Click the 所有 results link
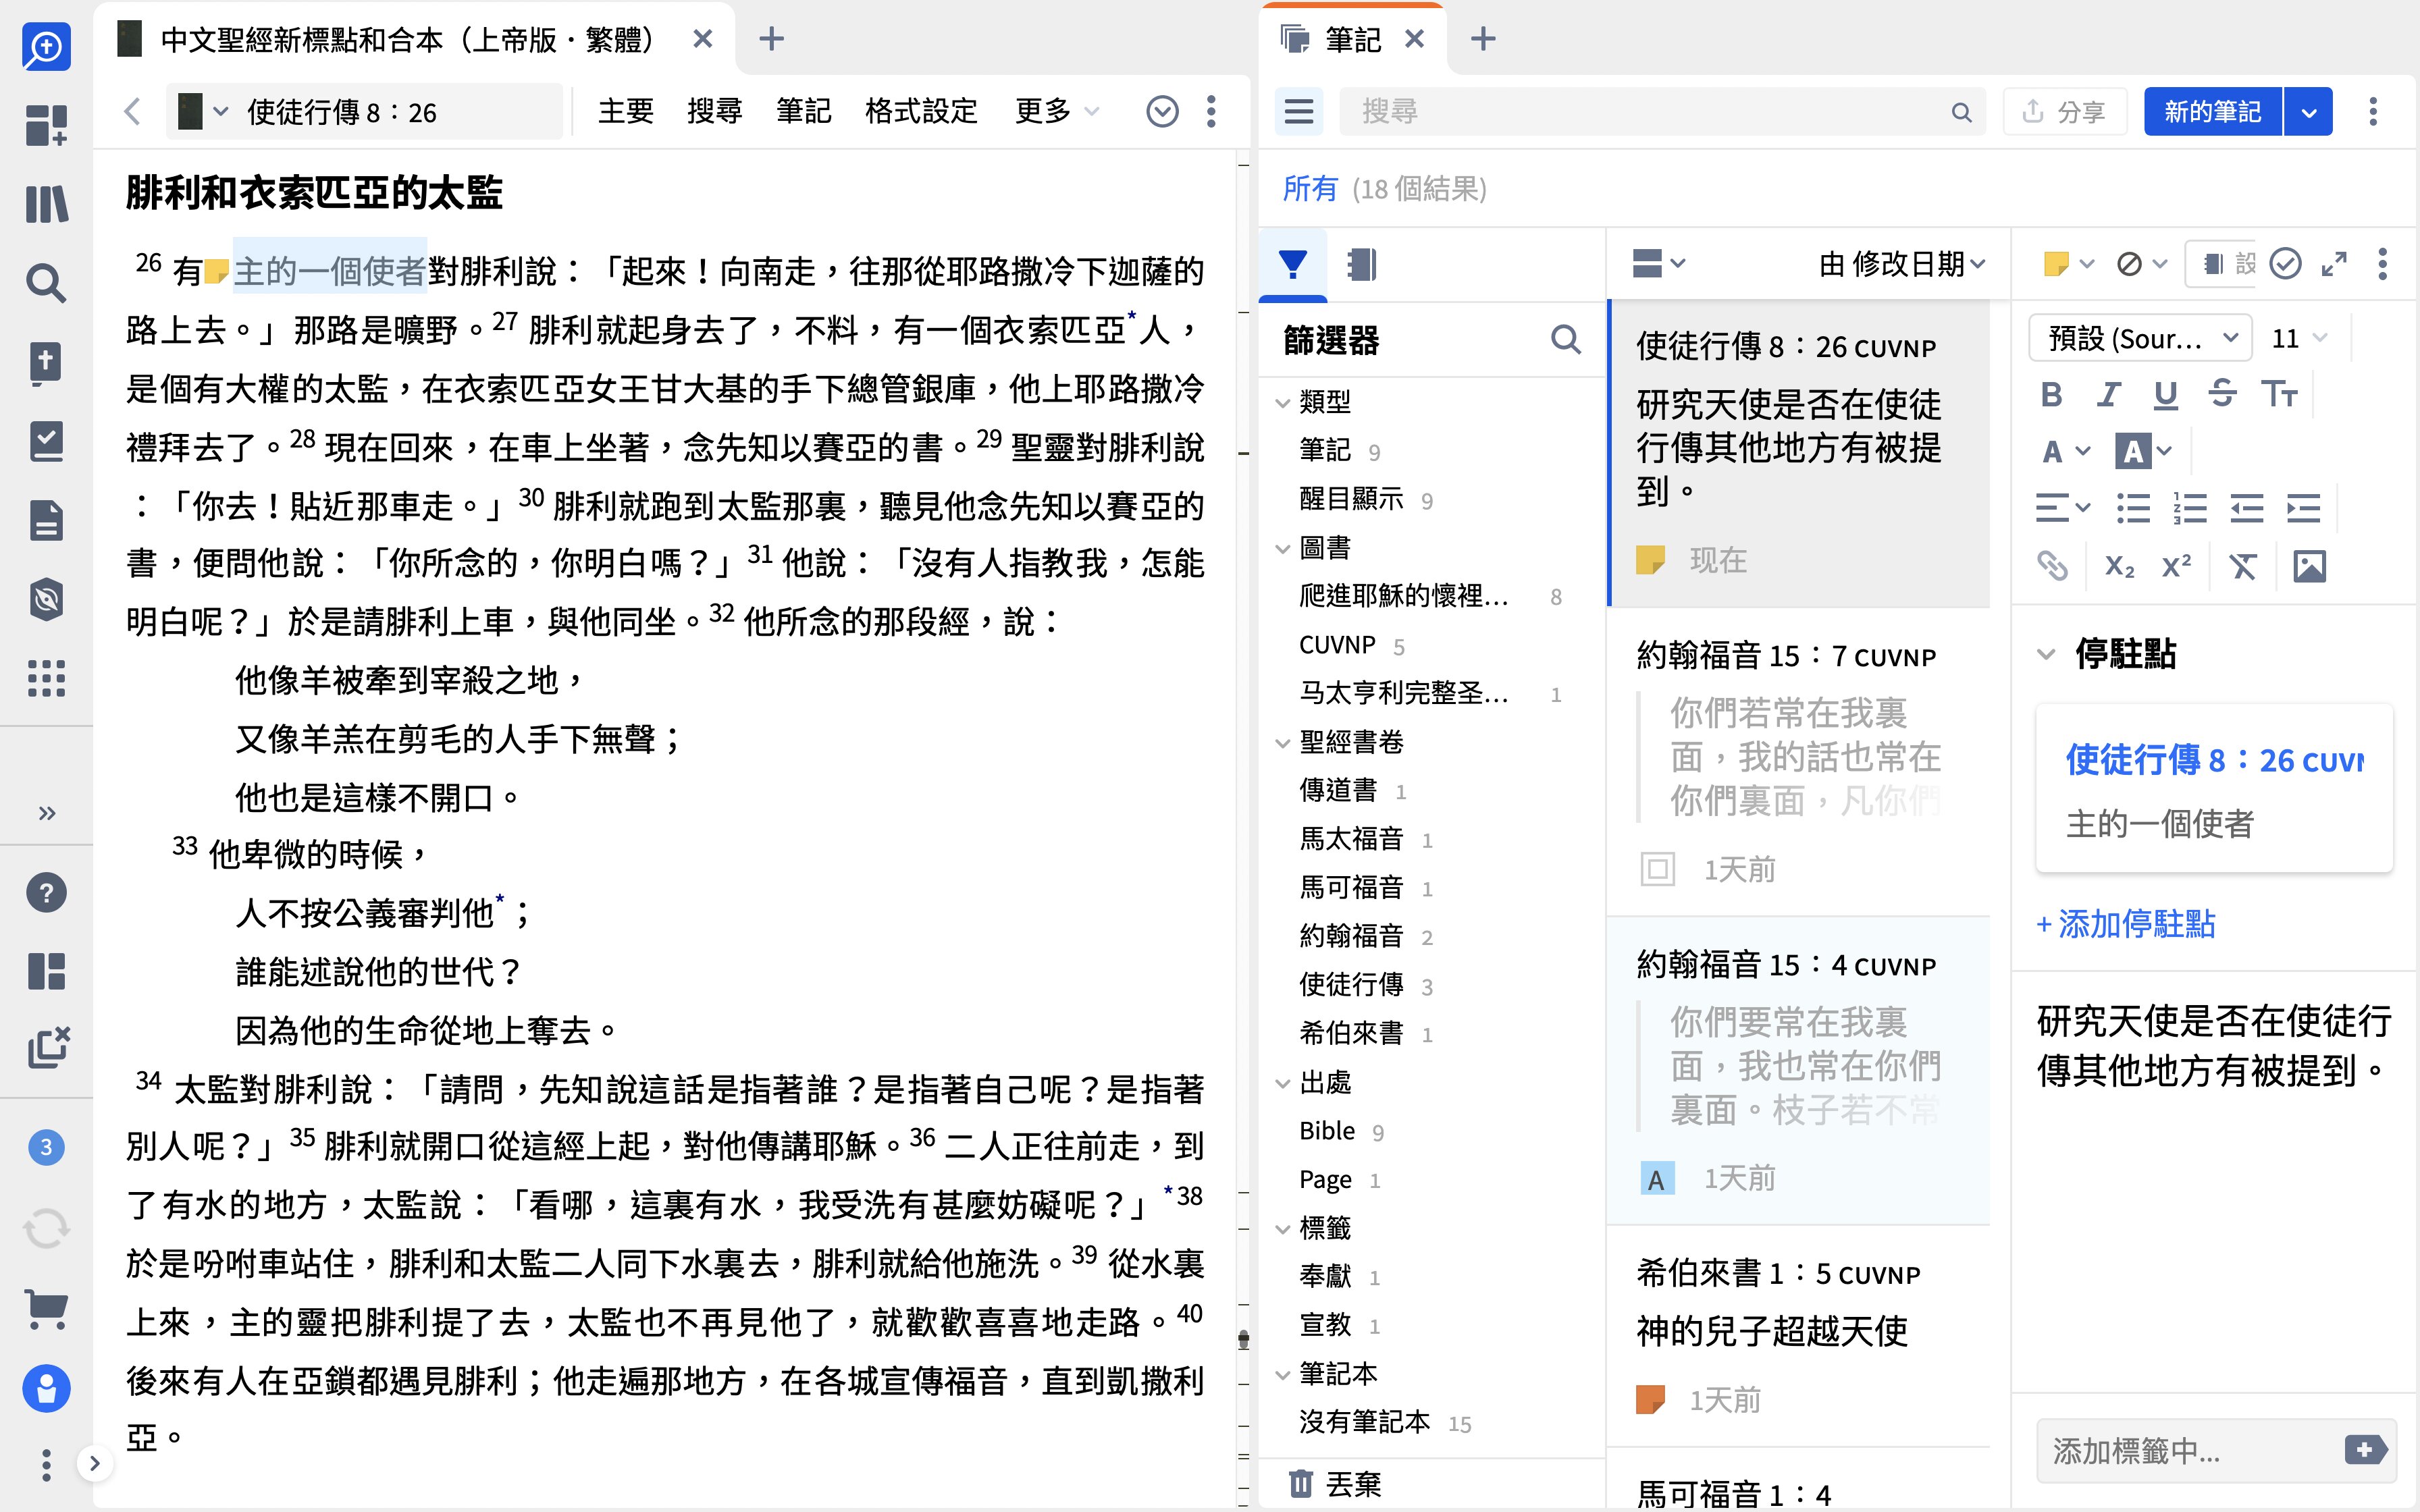This screenshot has height=1512, width=2420. tap(1310, 188)
